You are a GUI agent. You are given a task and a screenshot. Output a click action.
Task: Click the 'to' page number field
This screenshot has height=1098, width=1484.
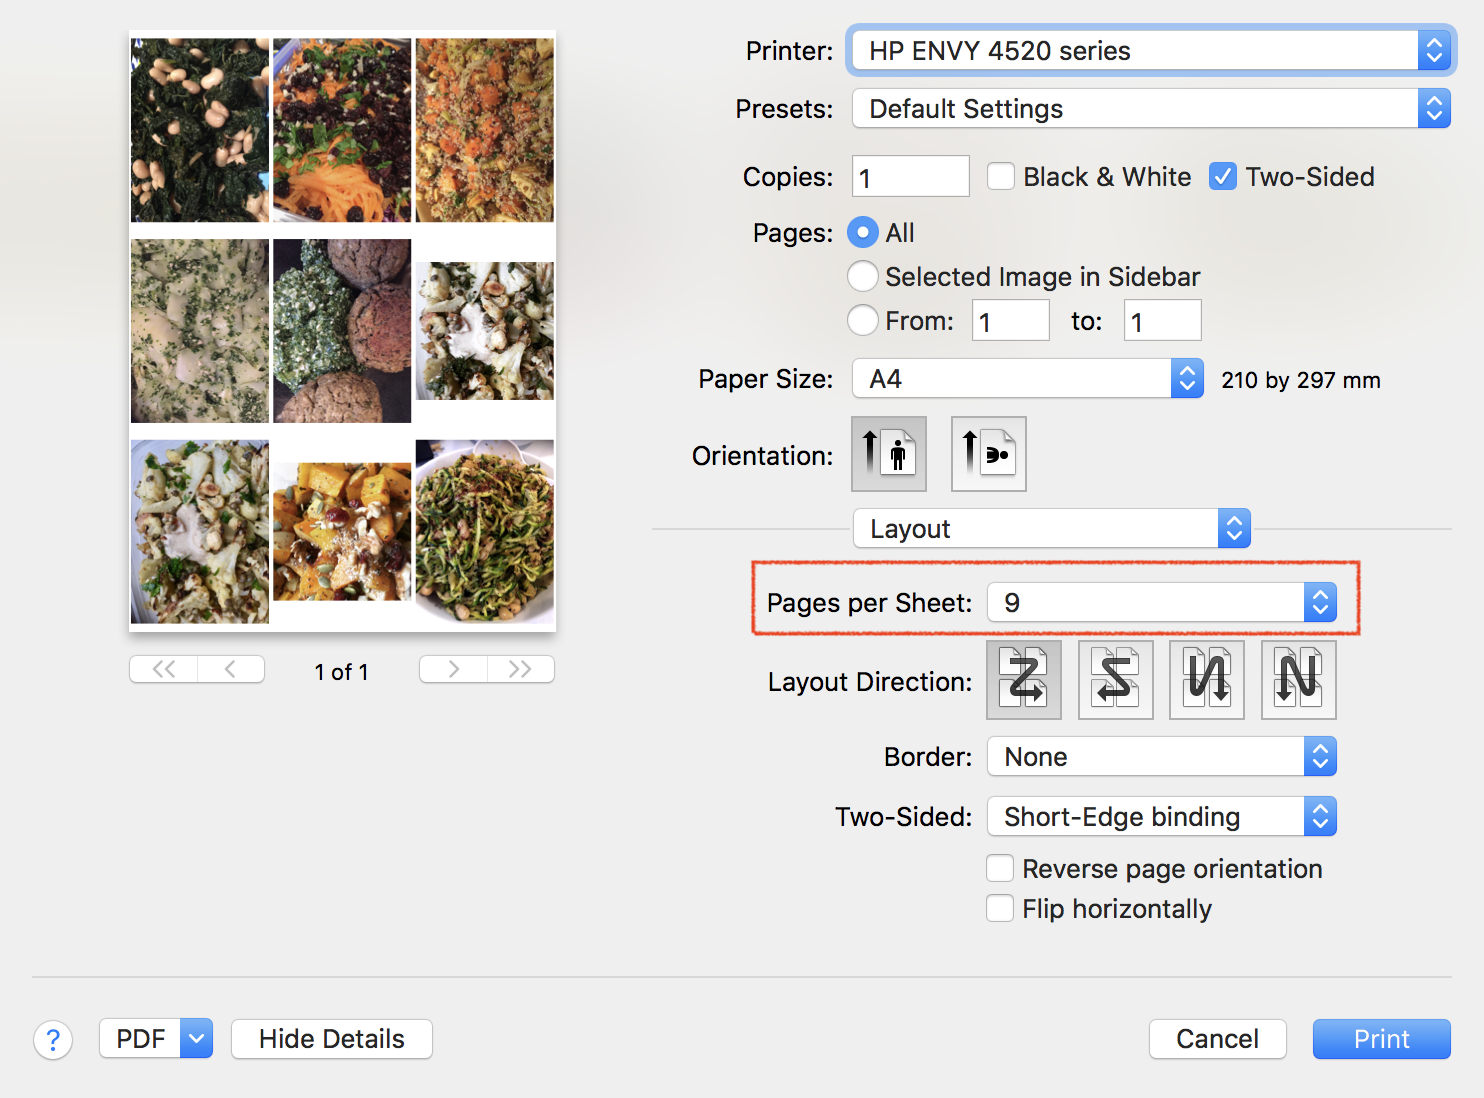coord(1163,321)
